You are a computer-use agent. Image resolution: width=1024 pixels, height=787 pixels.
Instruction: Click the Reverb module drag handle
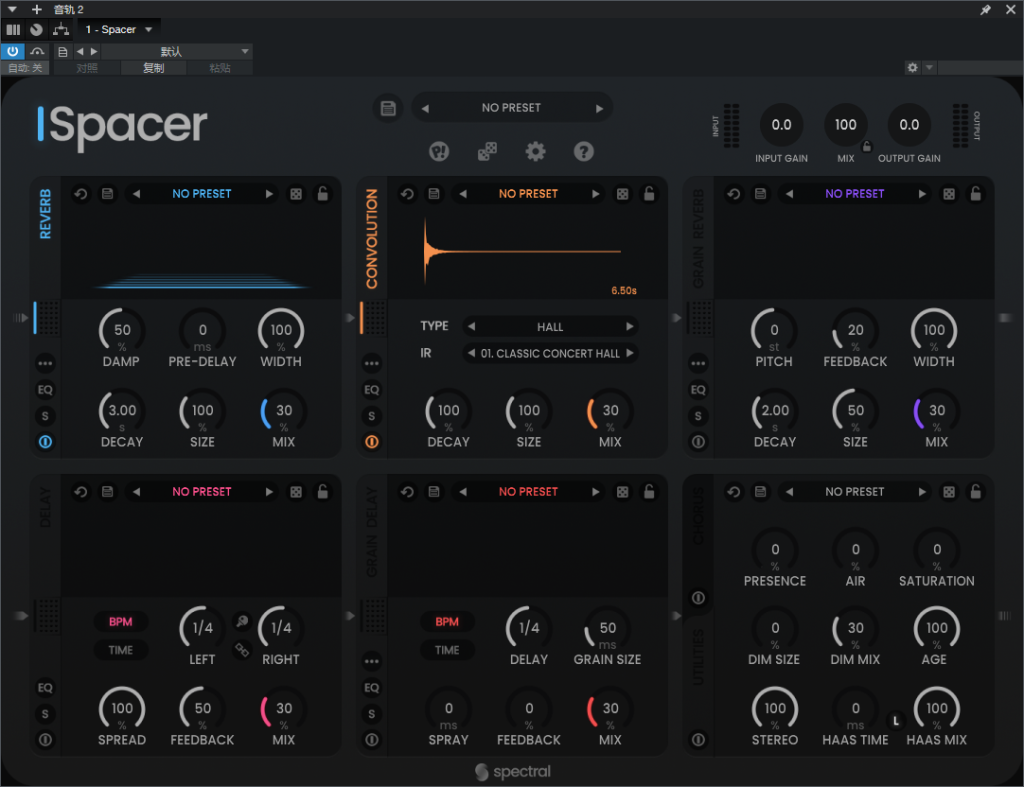pos(47,318)
